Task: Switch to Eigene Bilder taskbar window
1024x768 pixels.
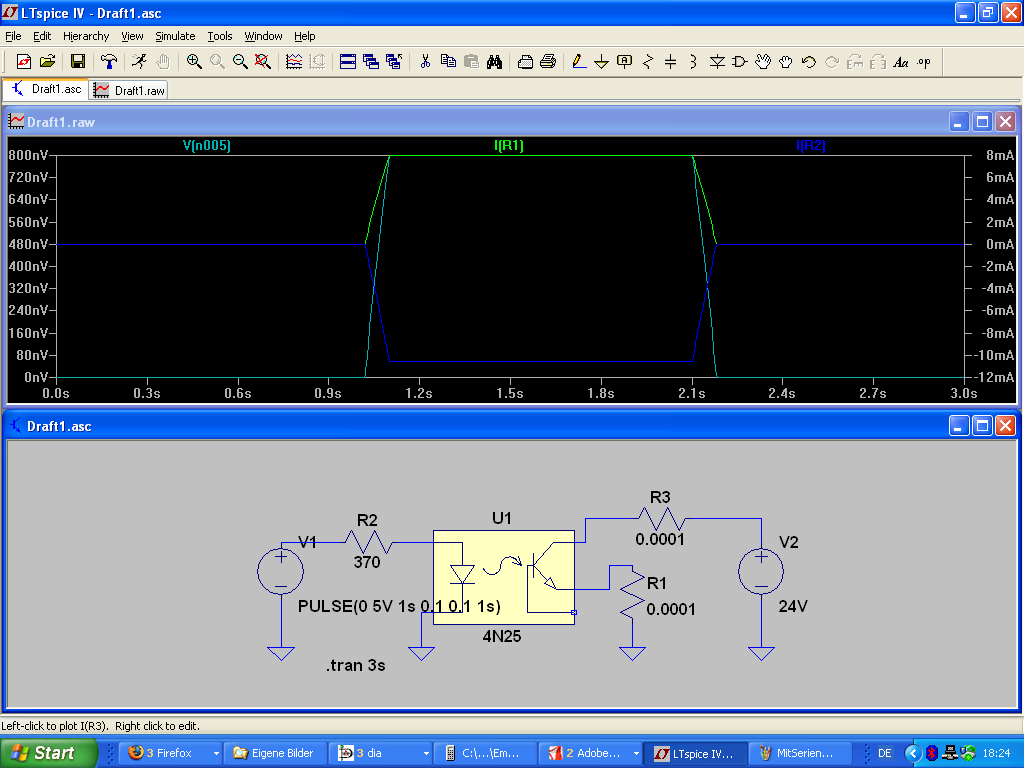Action: [274, 754]
